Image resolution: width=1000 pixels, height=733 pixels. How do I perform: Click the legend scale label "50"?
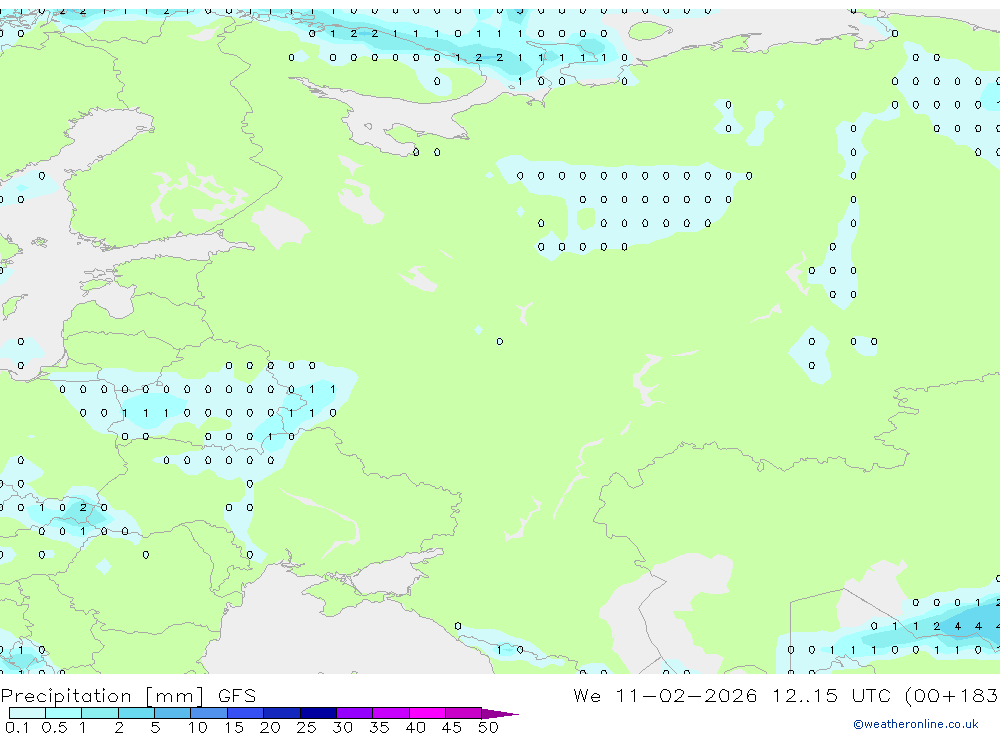pos(488,727)
